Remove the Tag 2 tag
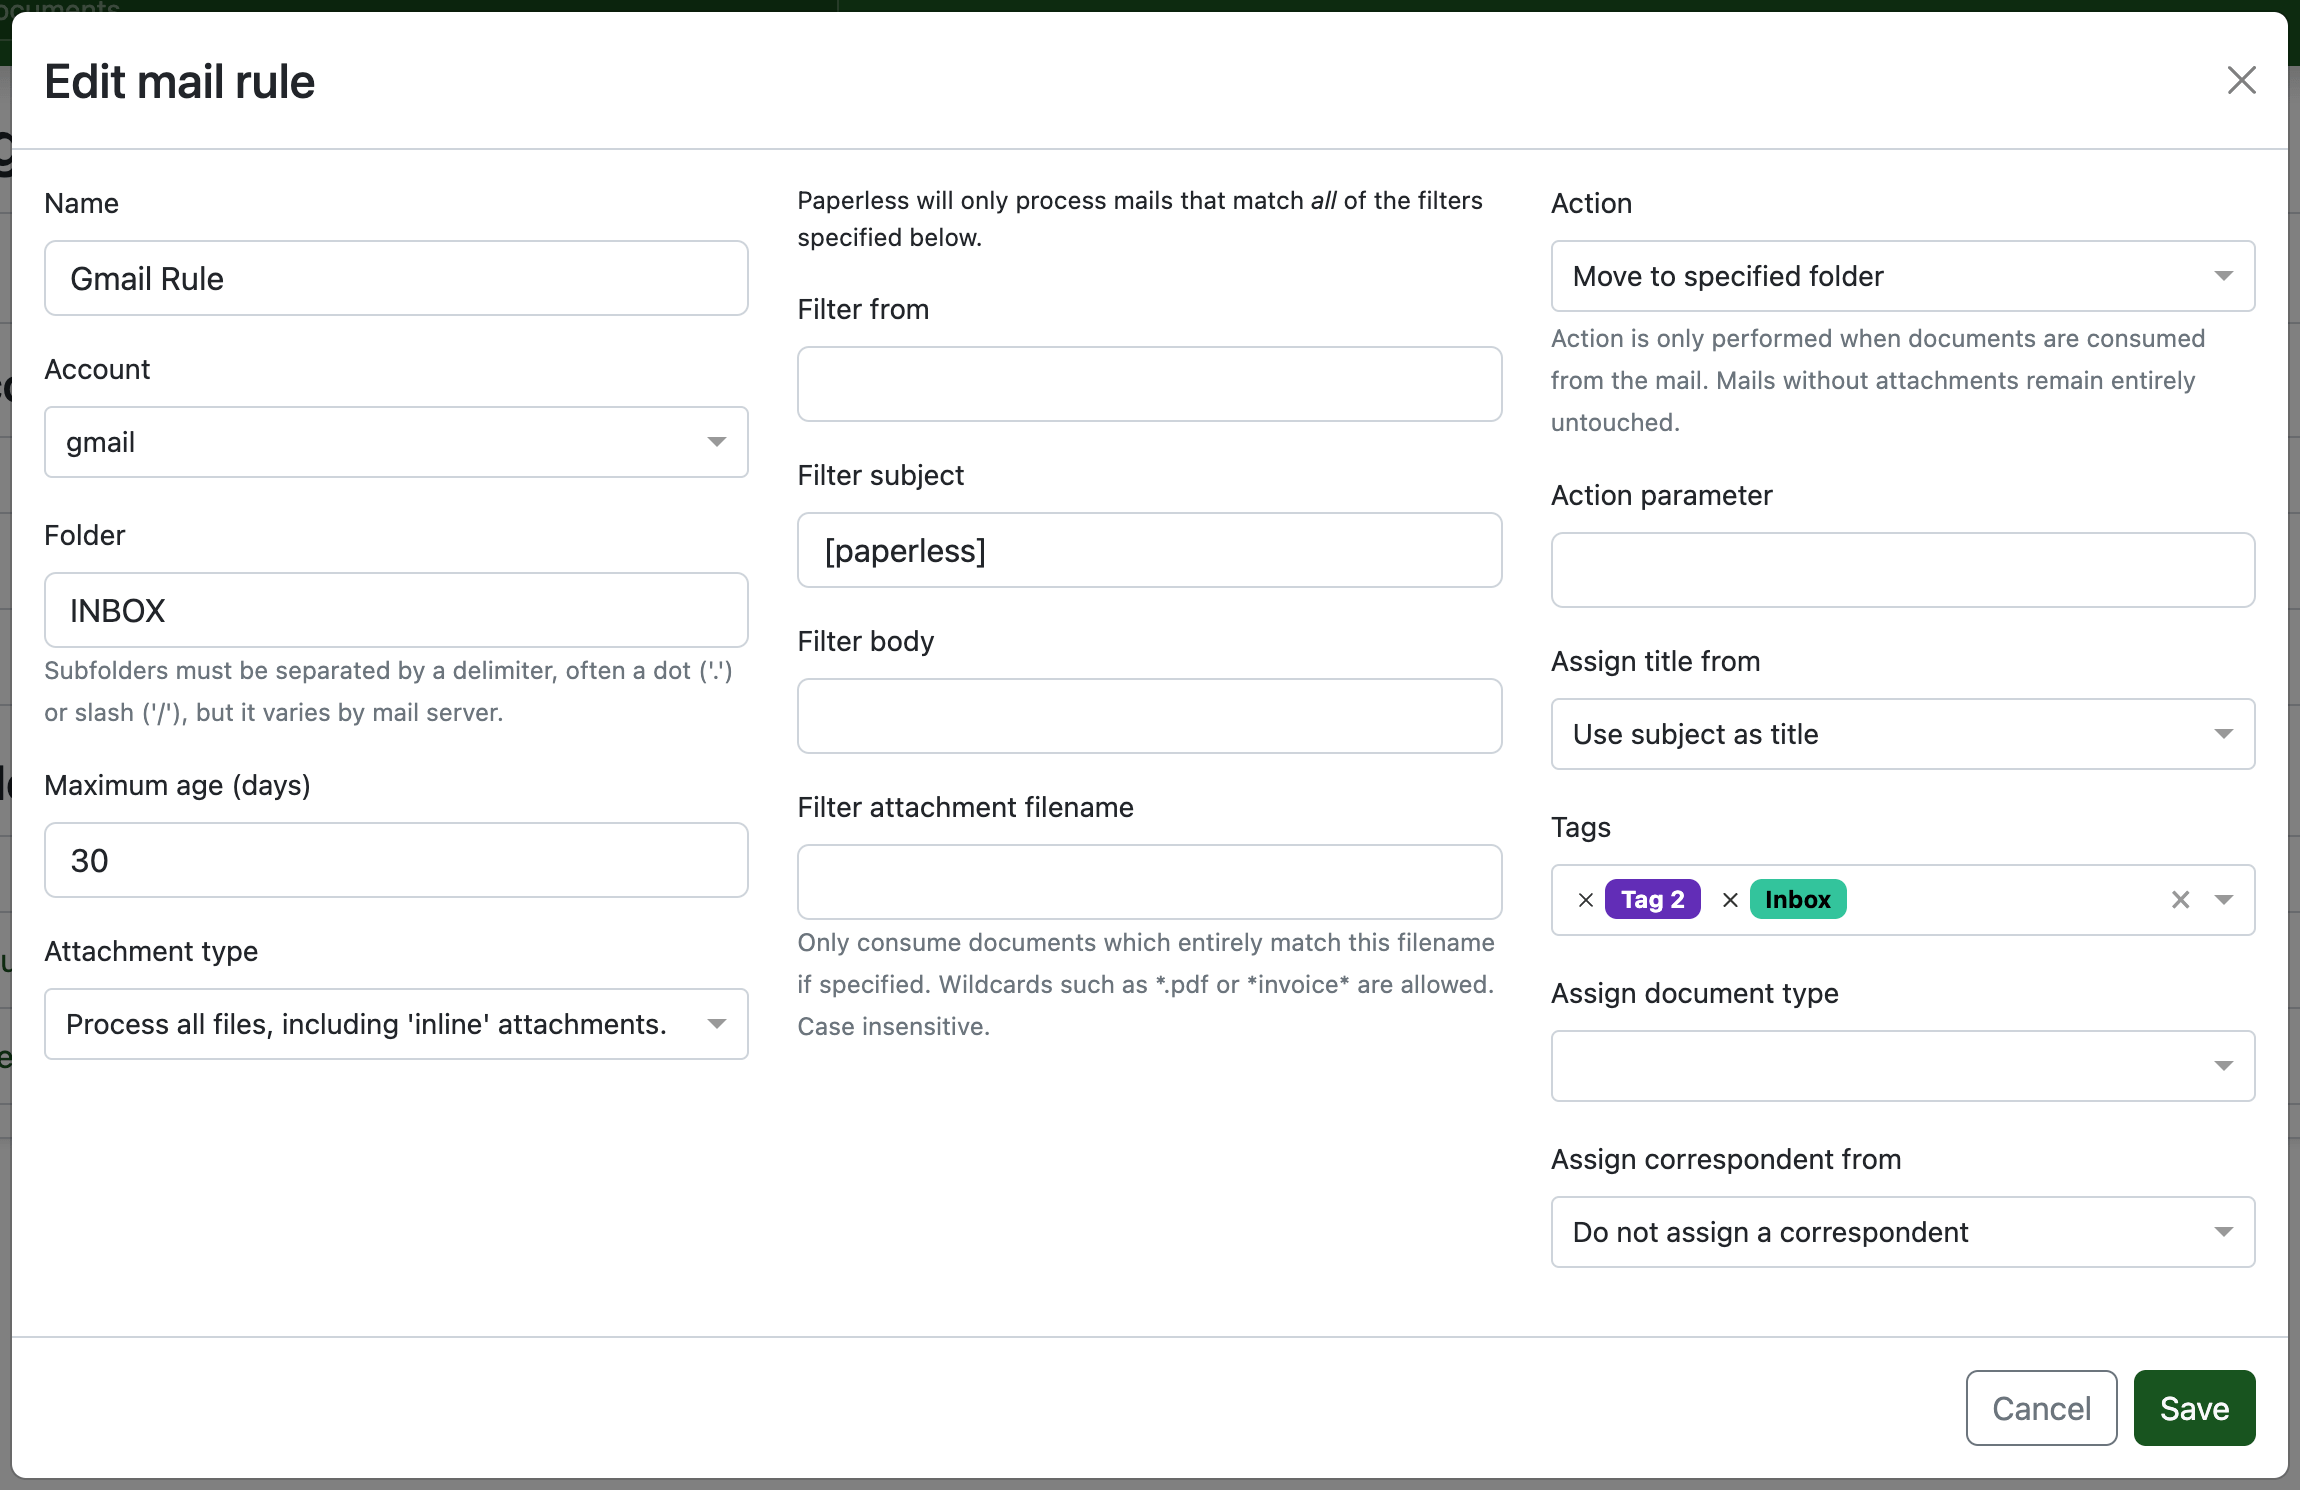The height and width of the screenshot is (1490, 2300). (1586, 900)
